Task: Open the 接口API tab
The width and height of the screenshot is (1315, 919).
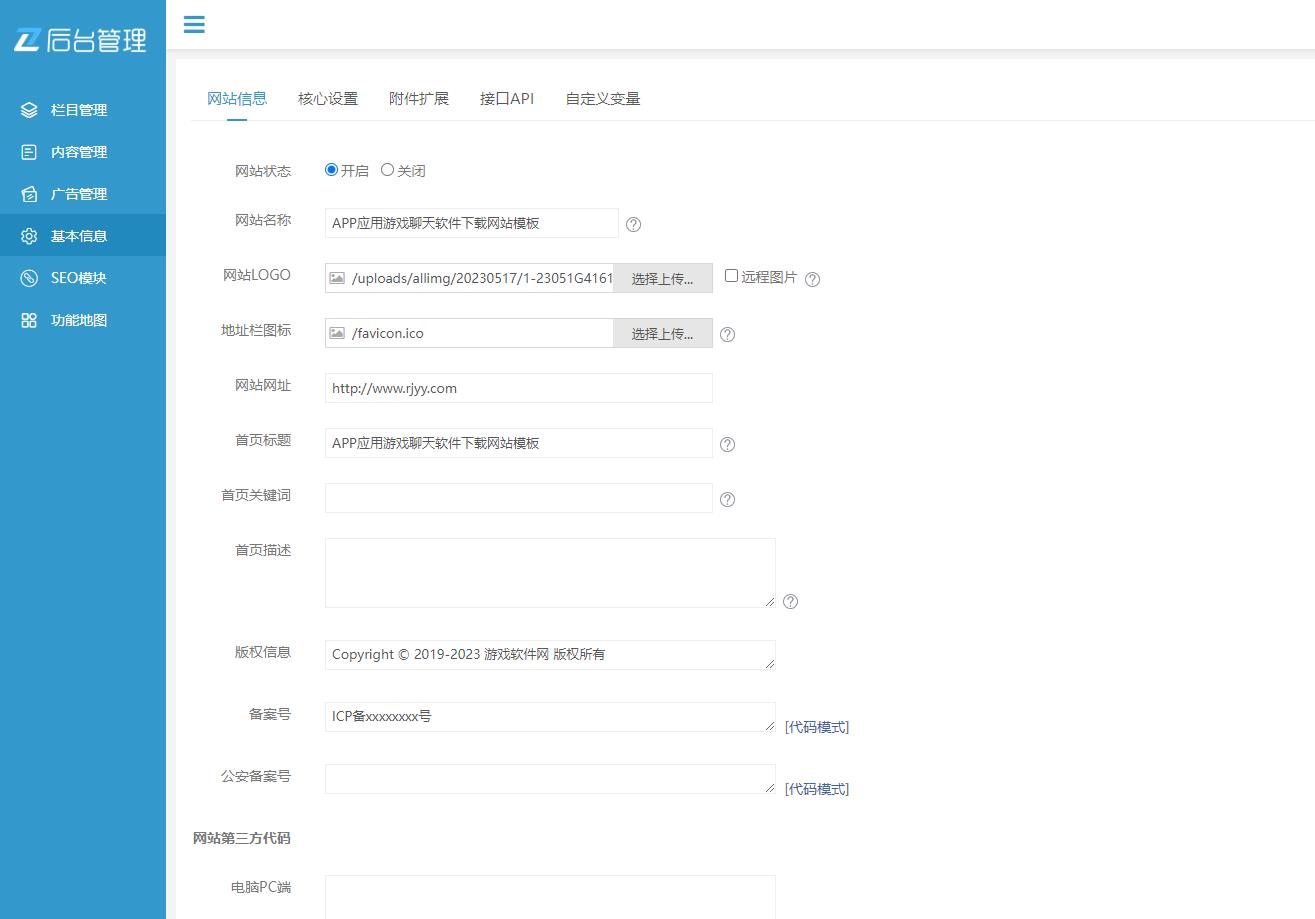Action: click(x=506, y=98)
